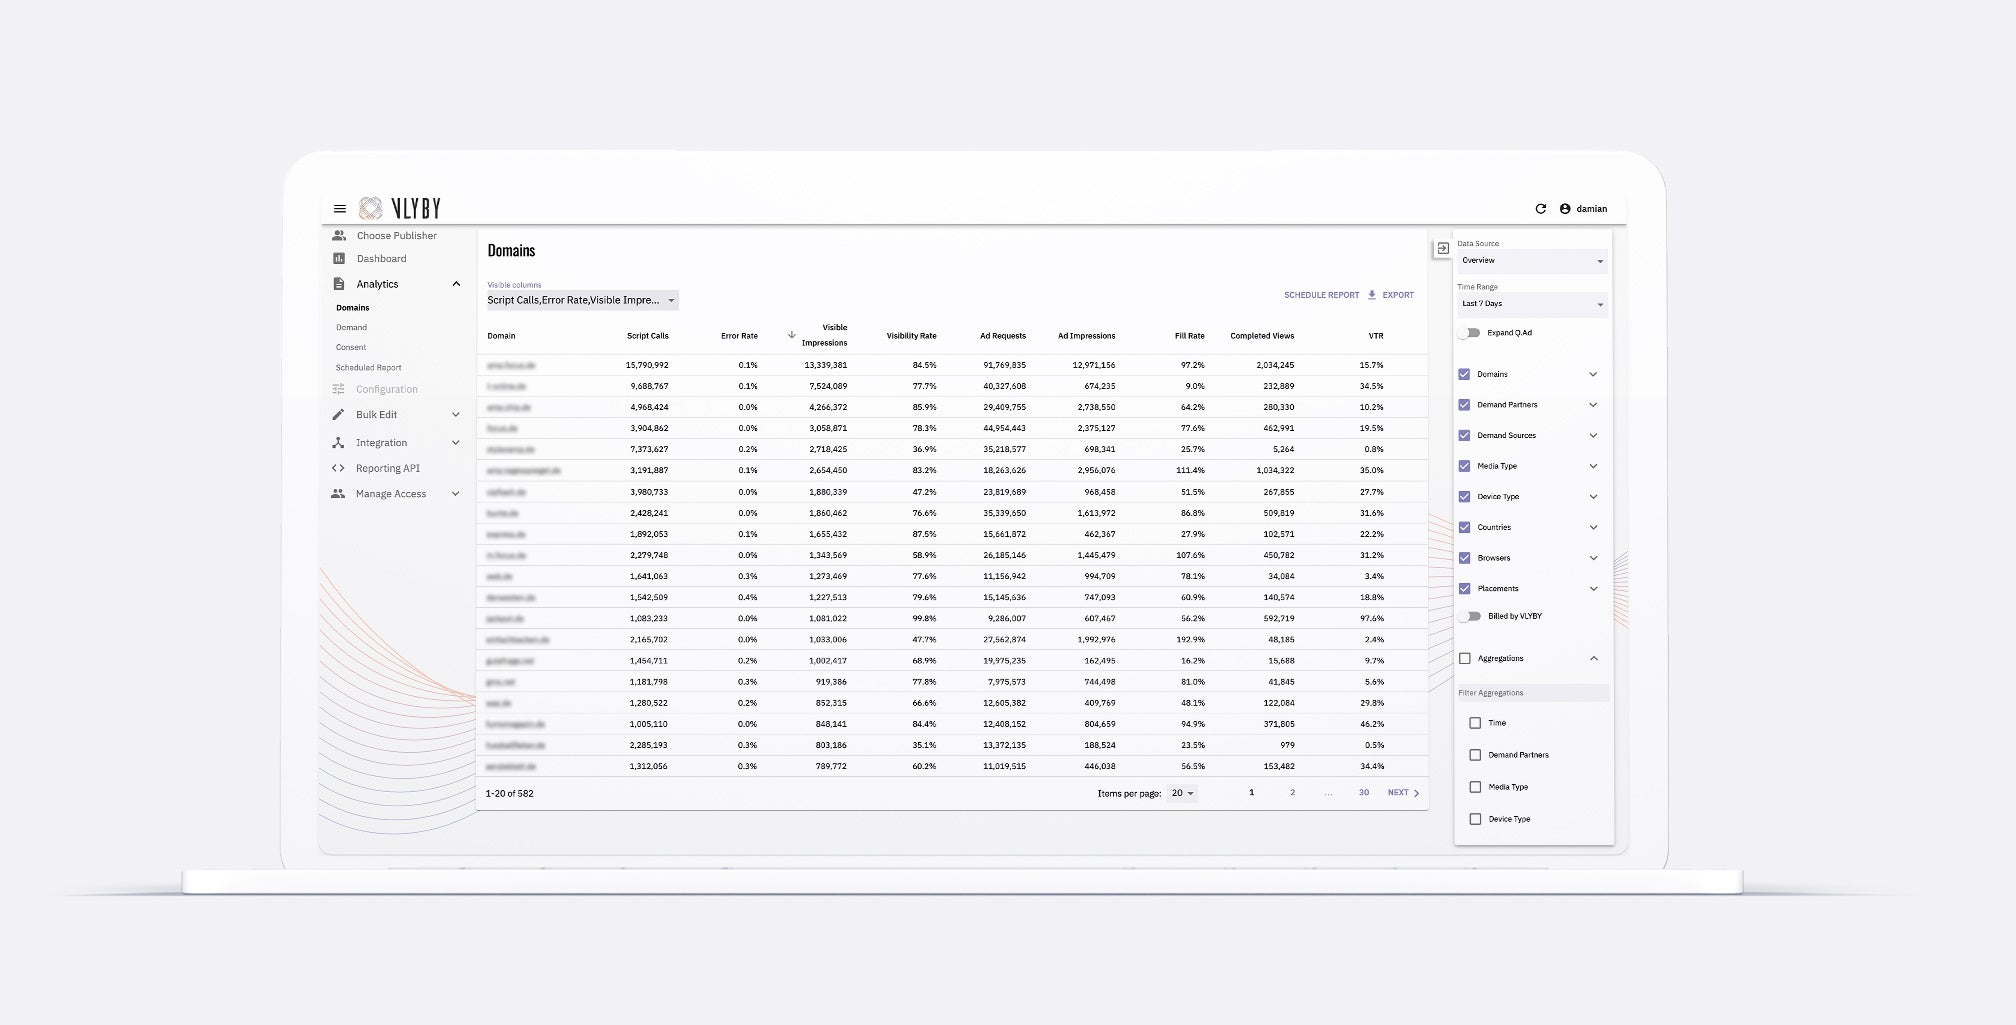Click the Configuration sliders icon

click(x=339, y=389)
